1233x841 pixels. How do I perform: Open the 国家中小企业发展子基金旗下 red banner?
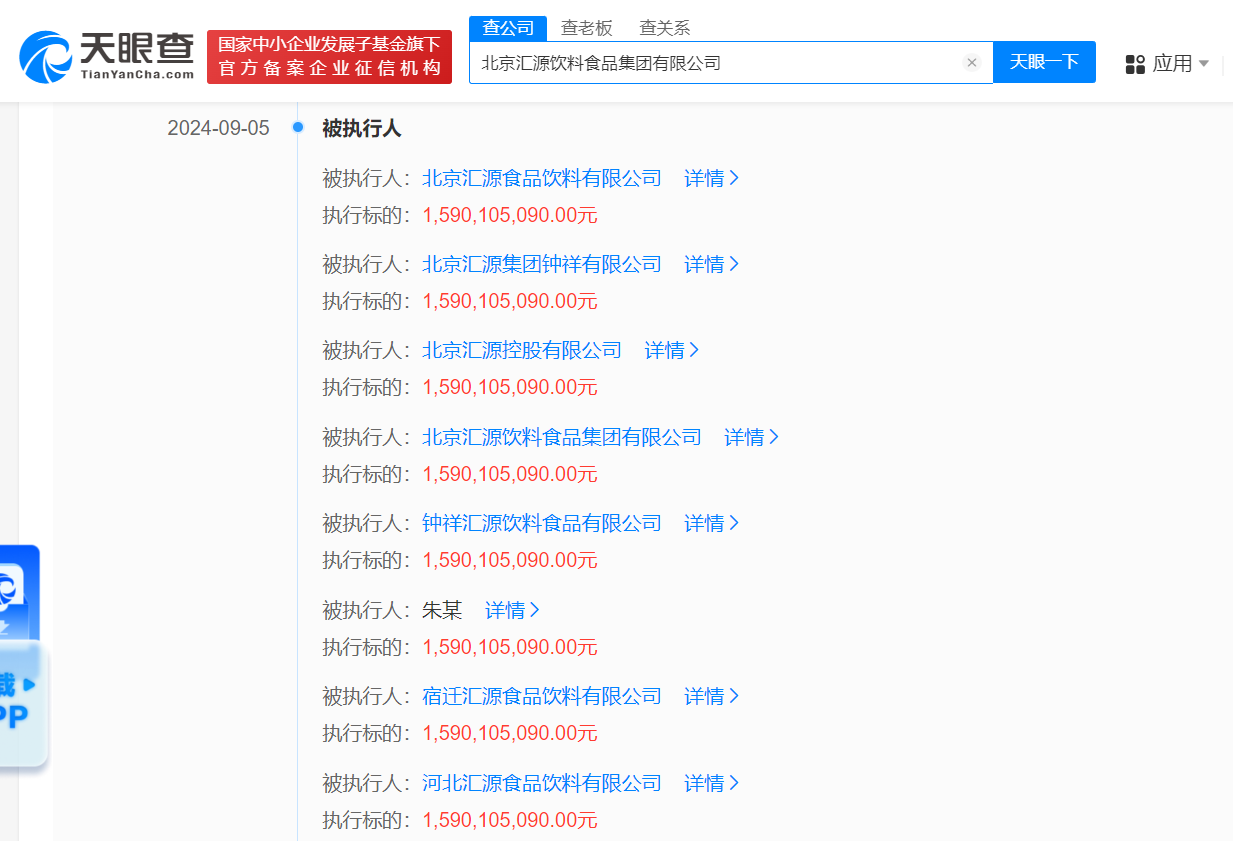[329, 57]
